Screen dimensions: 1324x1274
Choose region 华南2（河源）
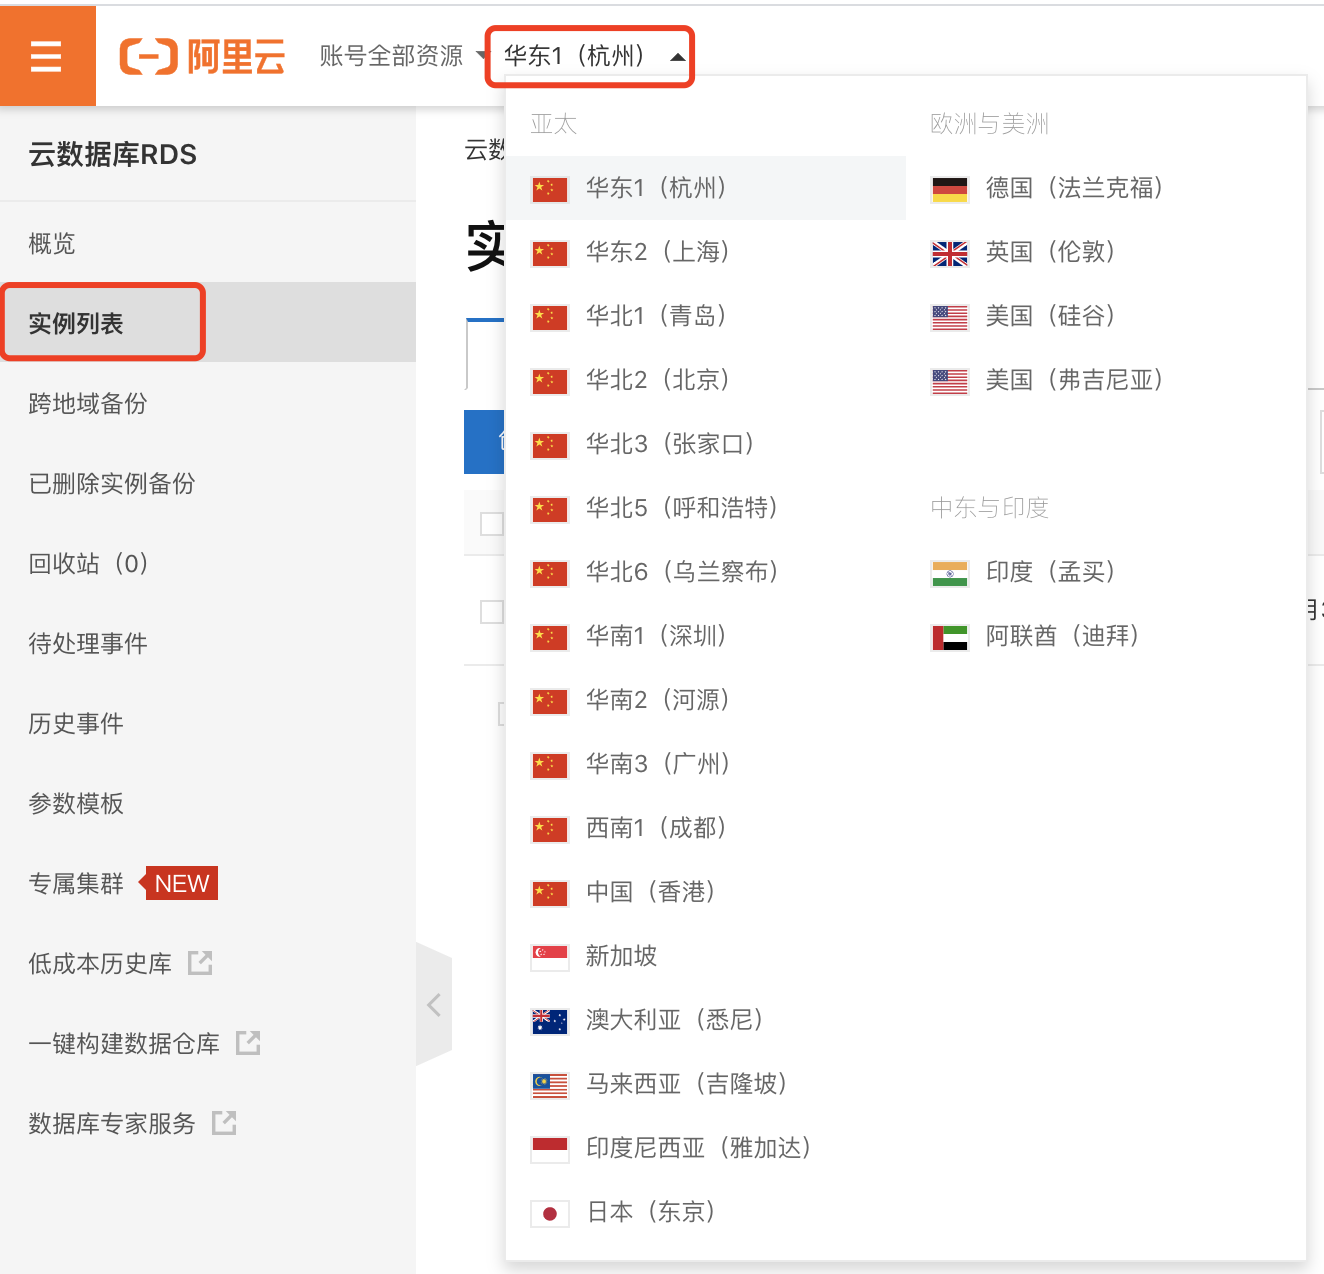pos(706,700)
